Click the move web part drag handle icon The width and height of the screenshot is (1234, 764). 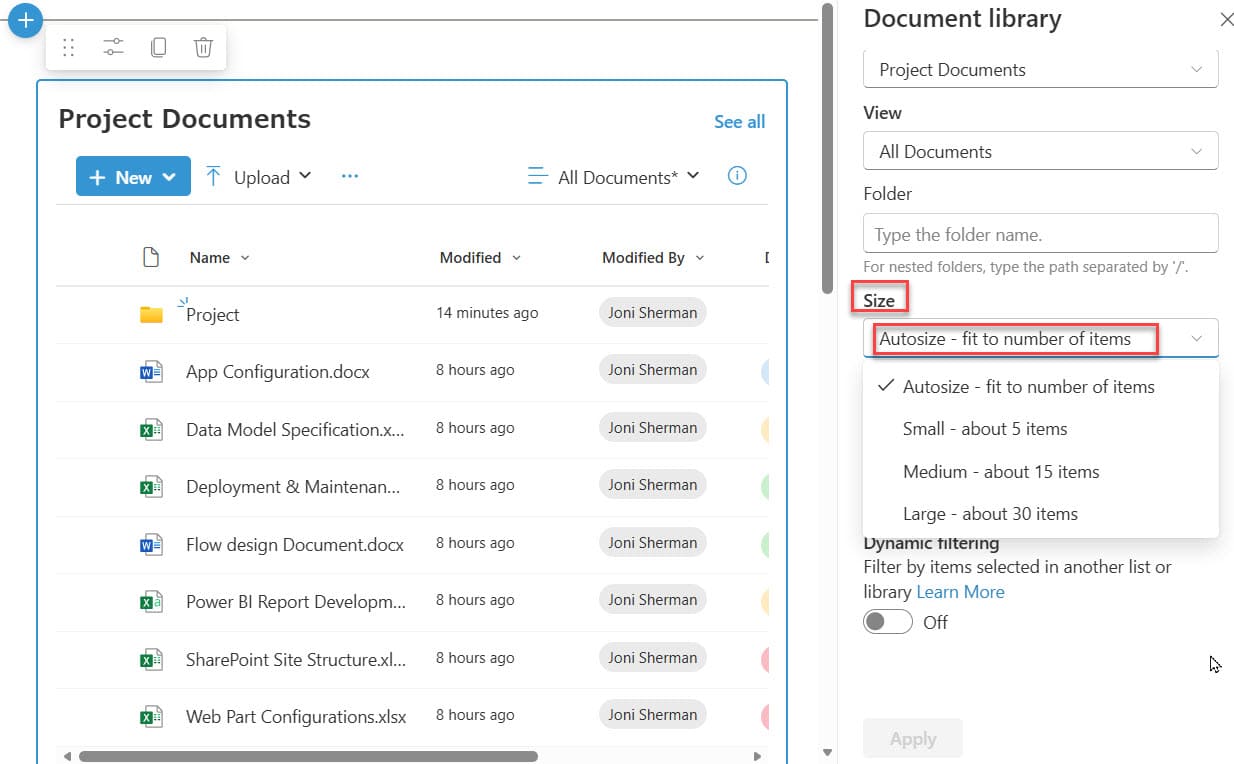click(68, 47)
